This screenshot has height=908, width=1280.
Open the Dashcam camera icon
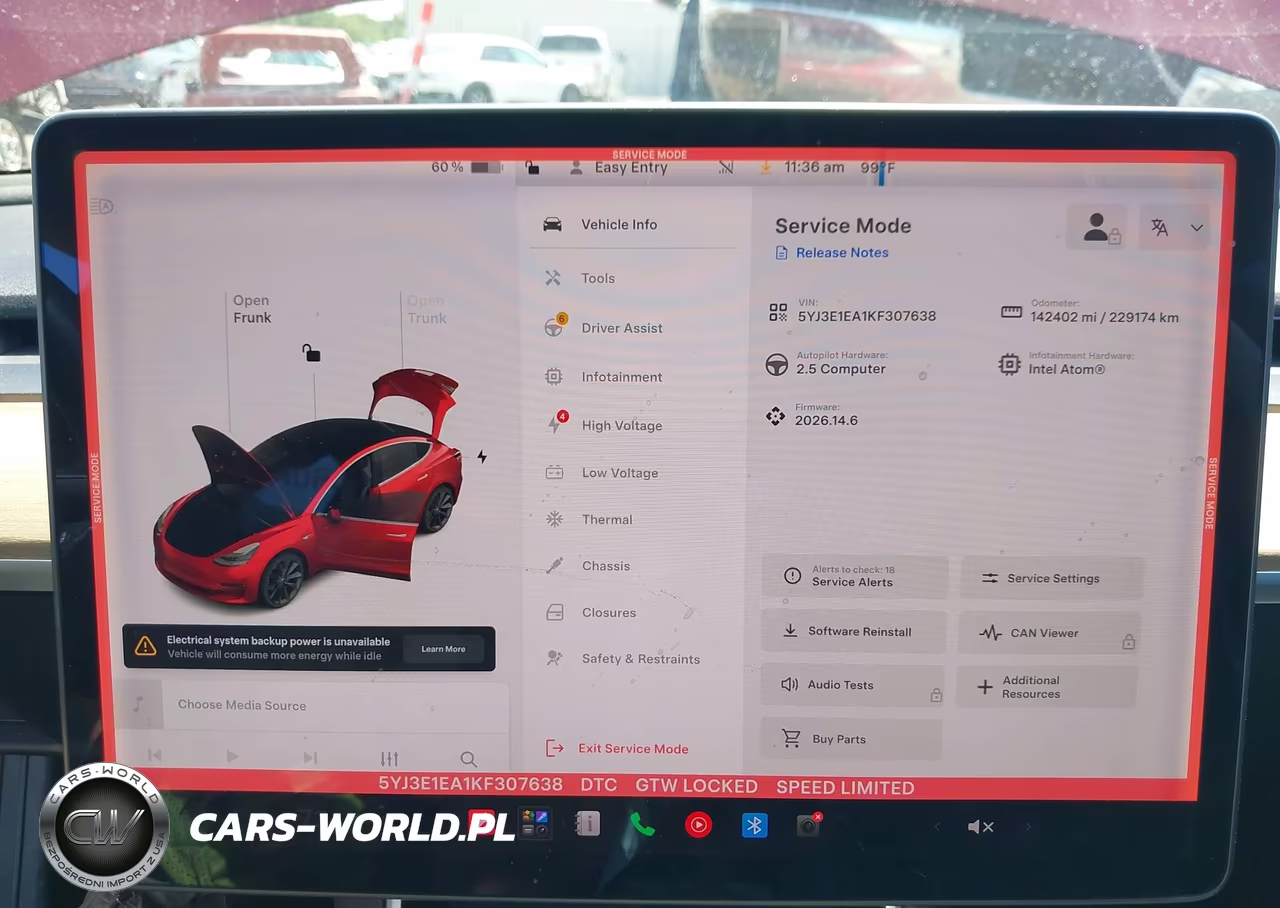tap(808, 825)
